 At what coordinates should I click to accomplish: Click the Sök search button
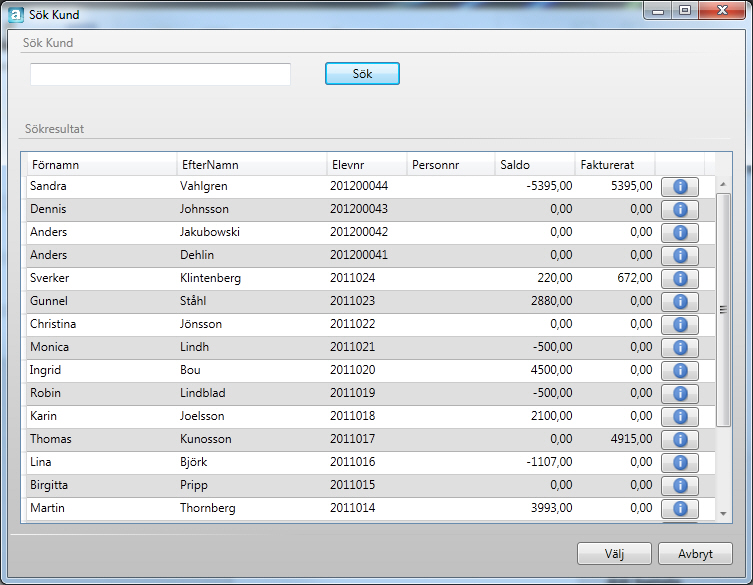tap(362, 73)
